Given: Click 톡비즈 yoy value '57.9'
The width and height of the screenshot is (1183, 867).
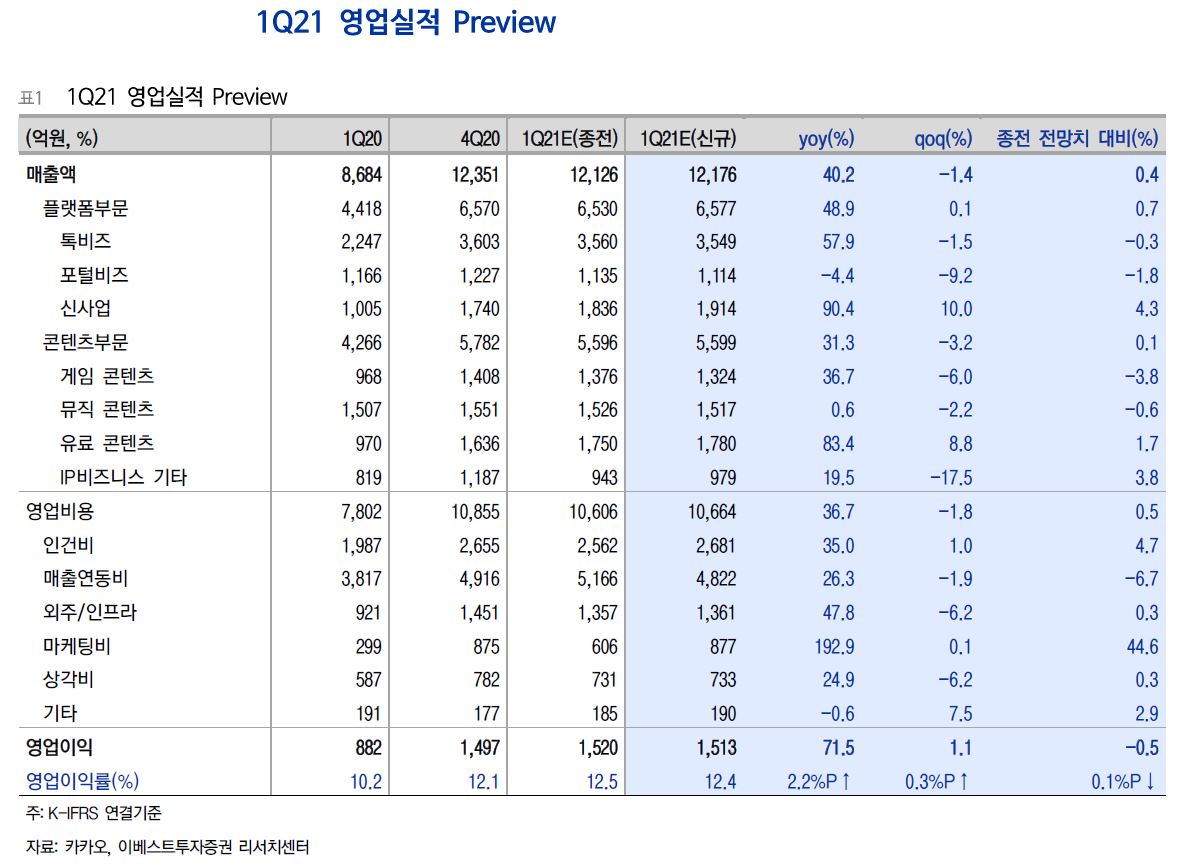Looking at the screenshot, I should coord(838,242).
